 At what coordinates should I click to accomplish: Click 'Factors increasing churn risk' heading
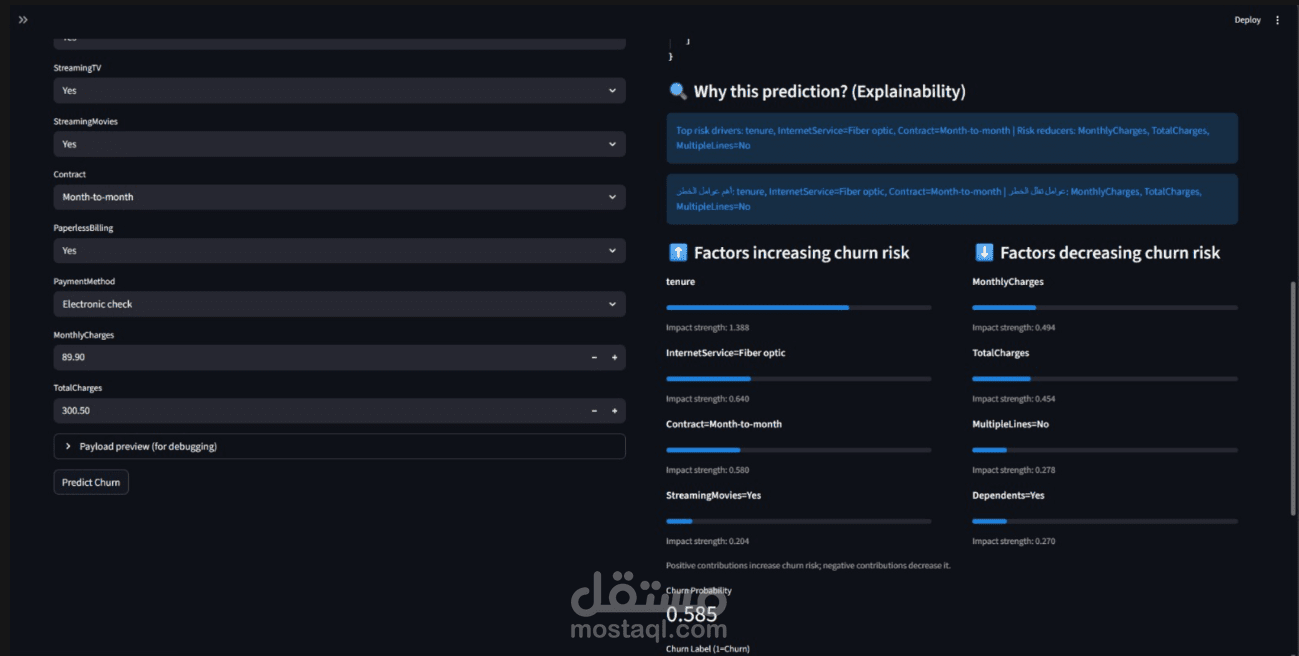click(801, 253)
